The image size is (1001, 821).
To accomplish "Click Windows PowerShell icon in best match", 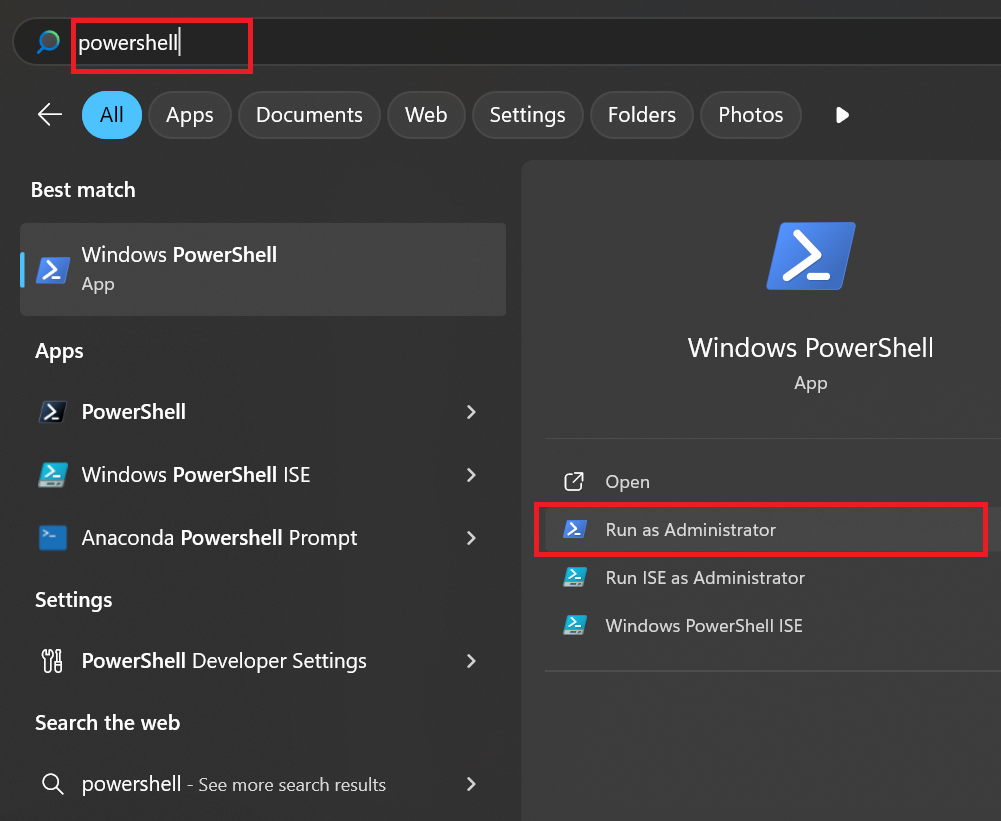I will pos(53,270).
